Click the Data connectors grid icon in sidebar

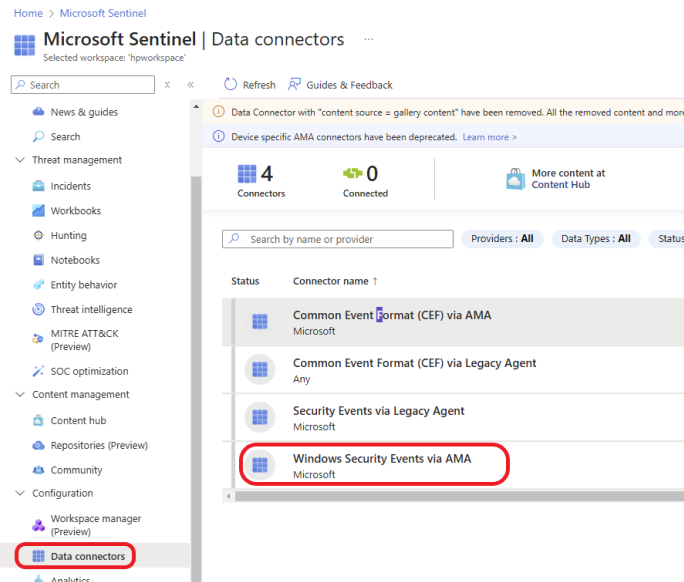tap(38, 556)
